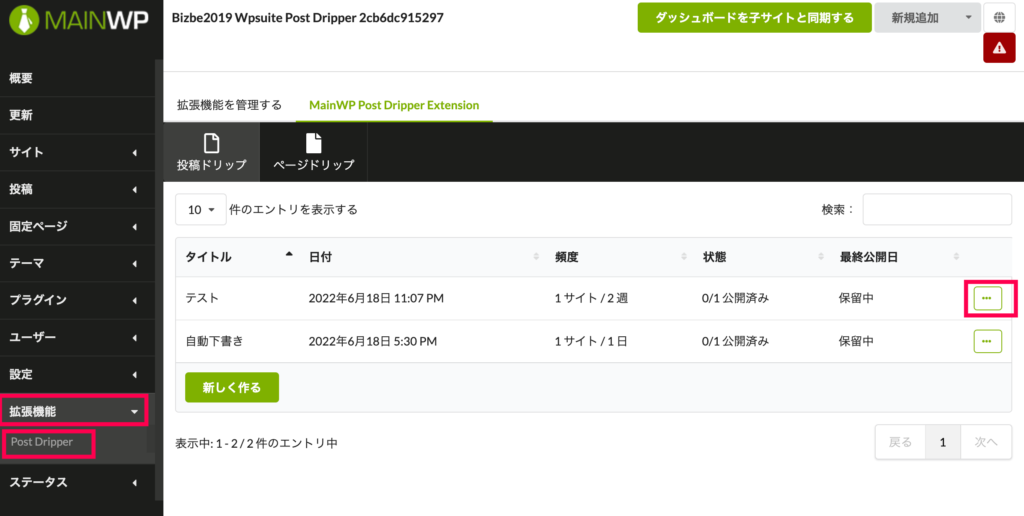
Task: Click the 戻る pagination button
Action: (x=901, y=442)
